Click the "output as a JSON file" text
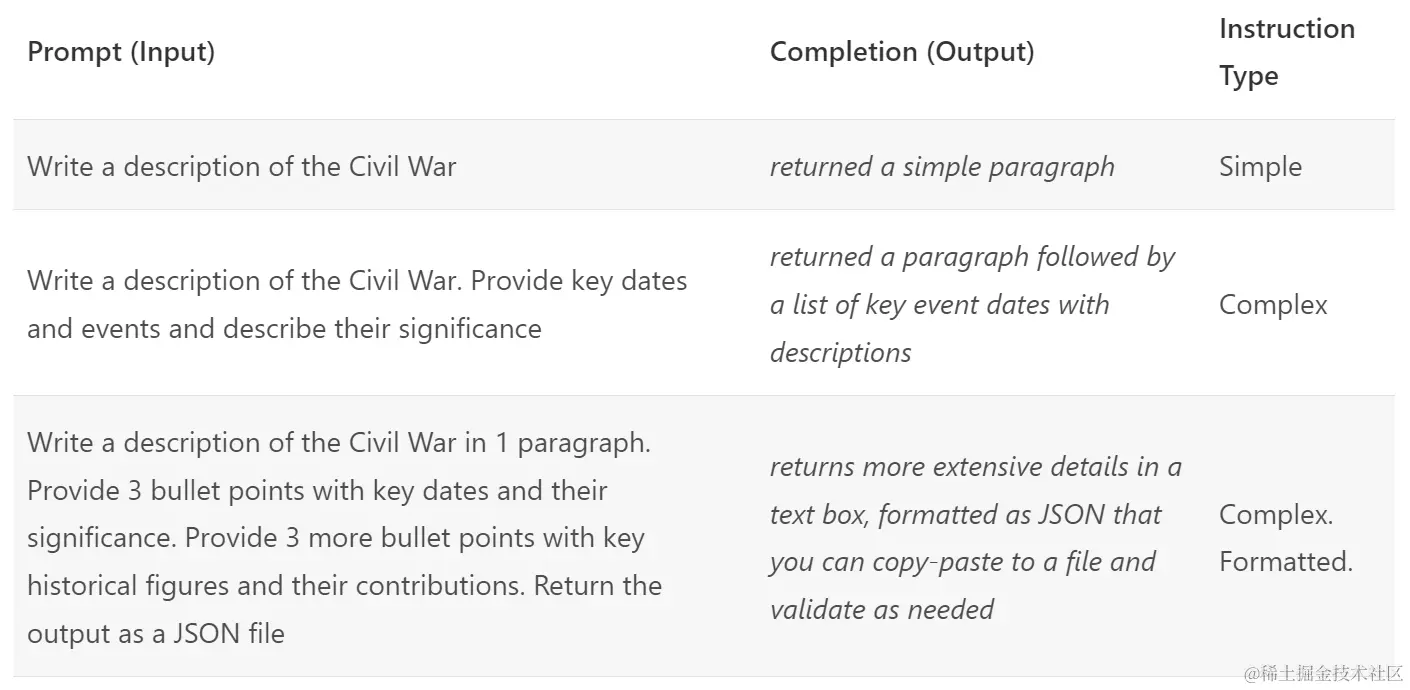 pyautogui.click(x=156, y=634)
